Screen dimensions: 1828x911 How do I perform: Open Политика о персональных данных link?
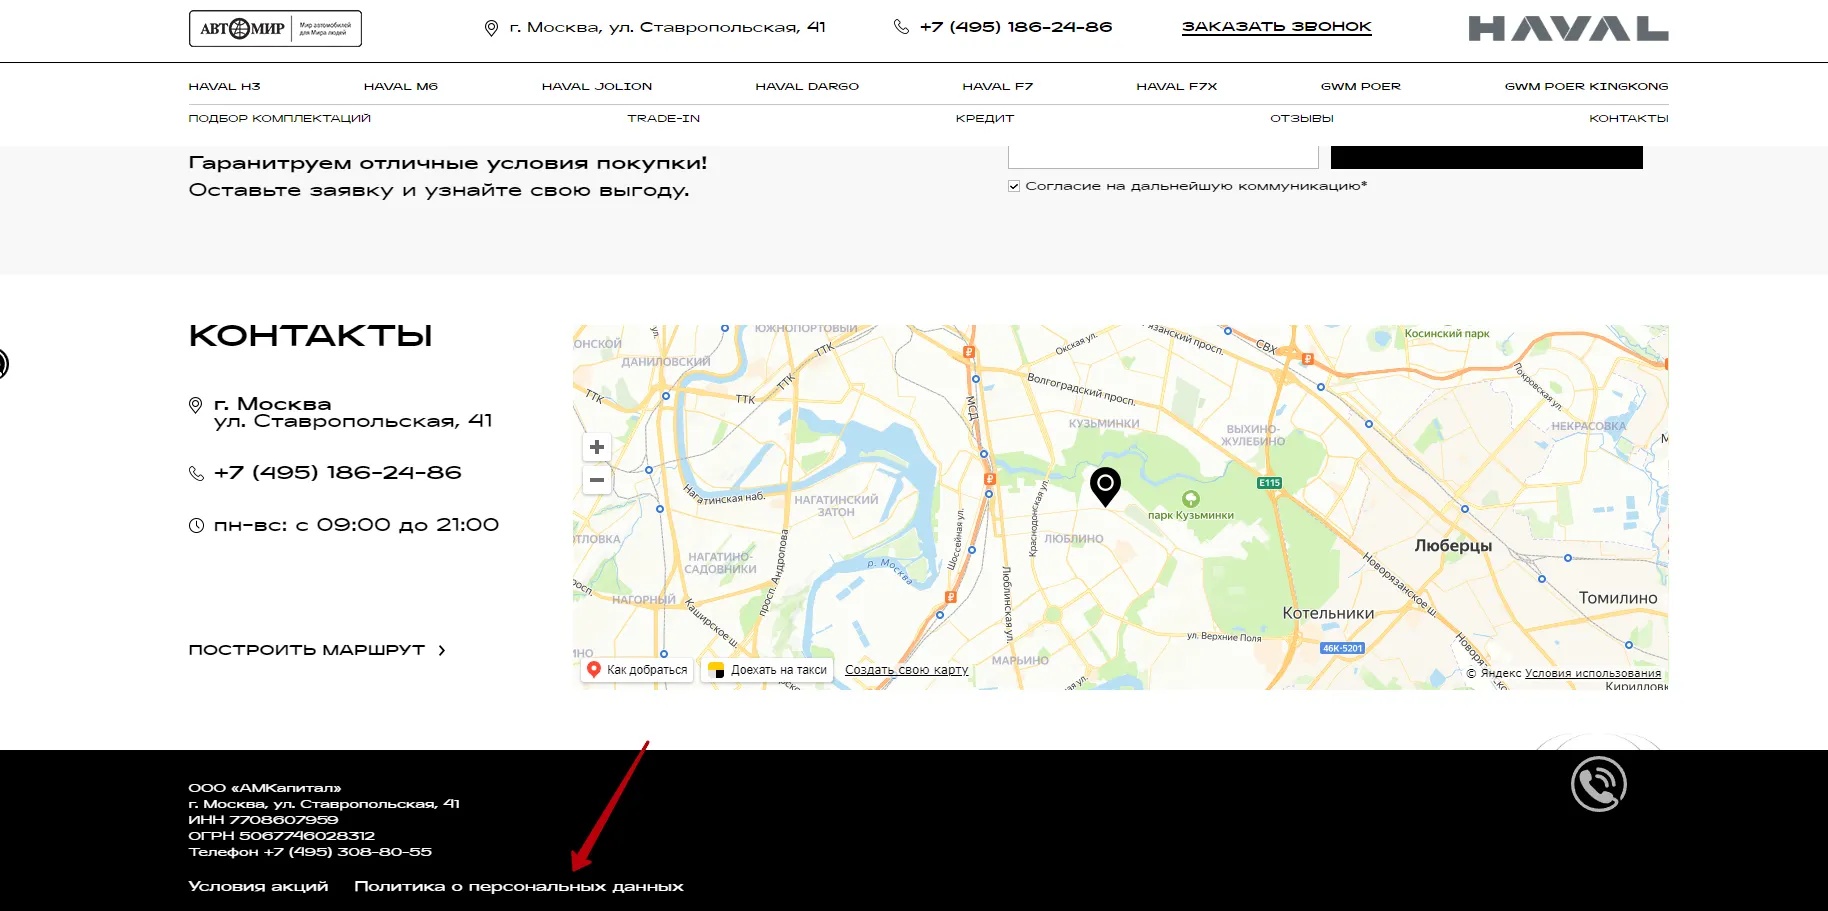[518, 886]
